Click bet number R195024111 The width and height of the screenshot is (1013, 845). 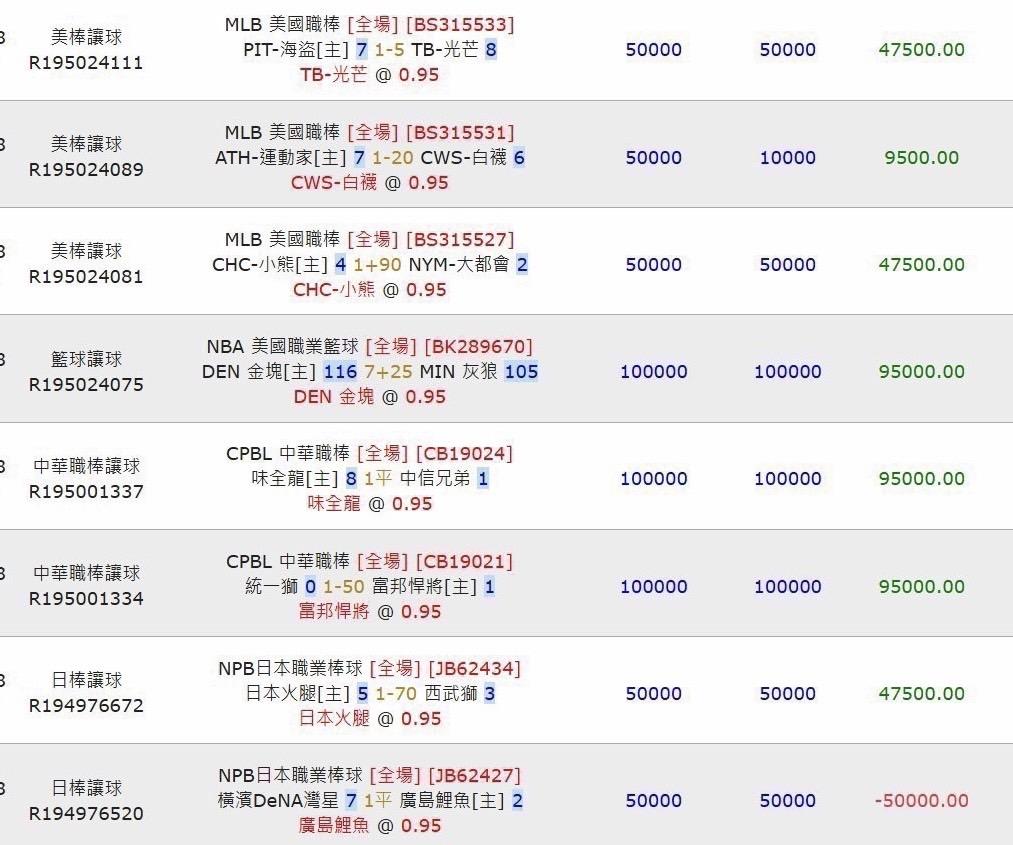86,63
